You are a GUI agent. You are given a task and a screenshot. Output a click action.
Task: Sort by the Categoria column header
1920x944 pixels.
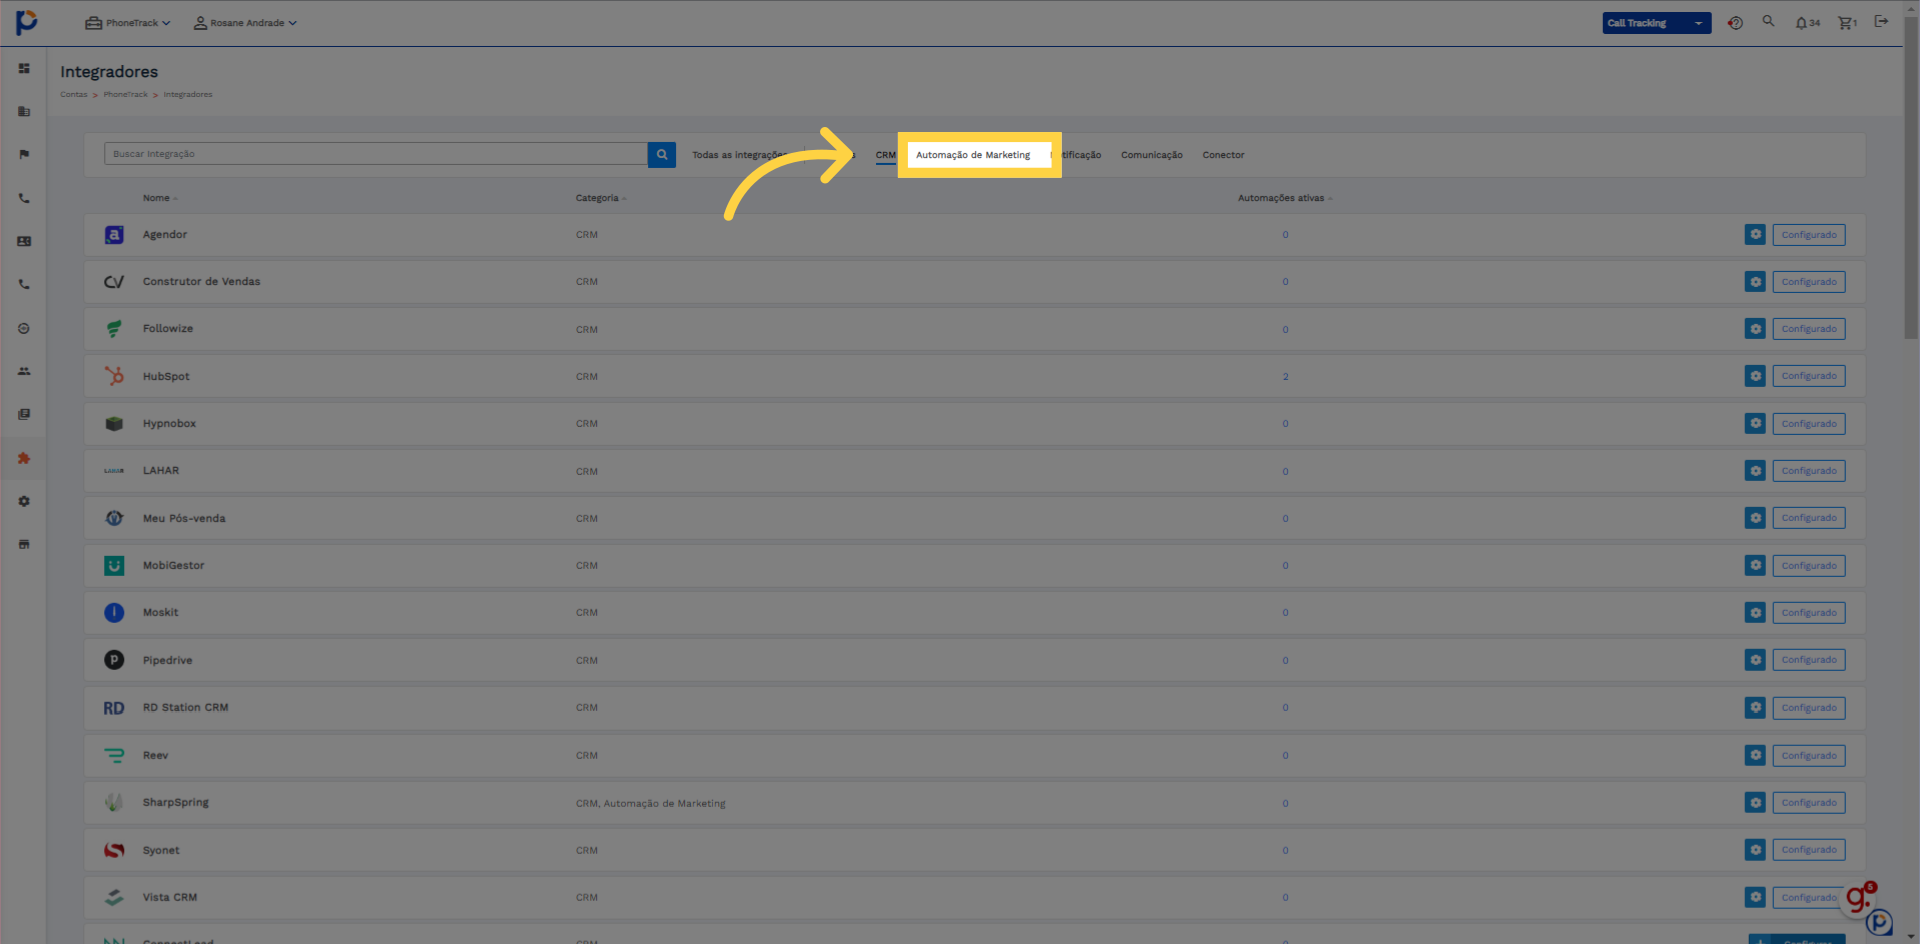pyautogui.click(x=600, y=198)
